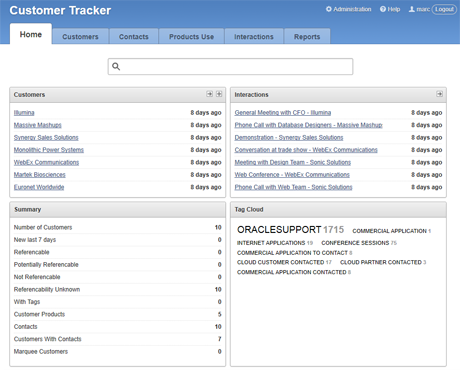The image size is (460, 370).
Task: Open General Meeting with CFO interaction
Action: 283,113
